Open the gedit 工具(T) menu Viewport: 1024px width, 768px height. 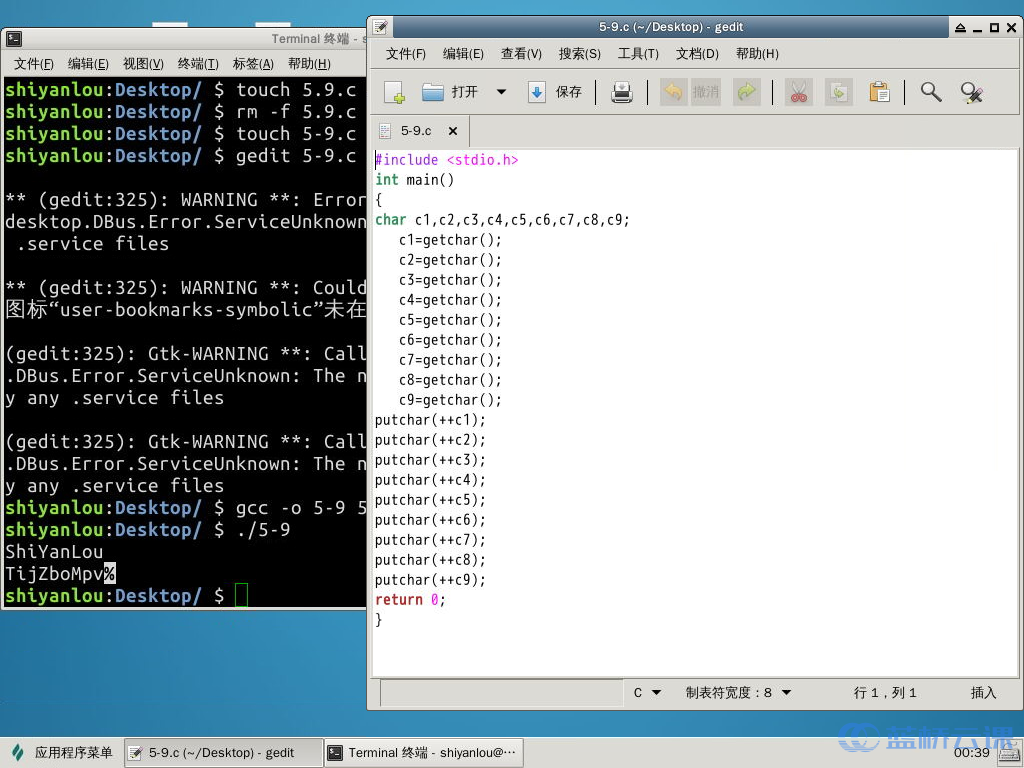[x=638, y=54]
